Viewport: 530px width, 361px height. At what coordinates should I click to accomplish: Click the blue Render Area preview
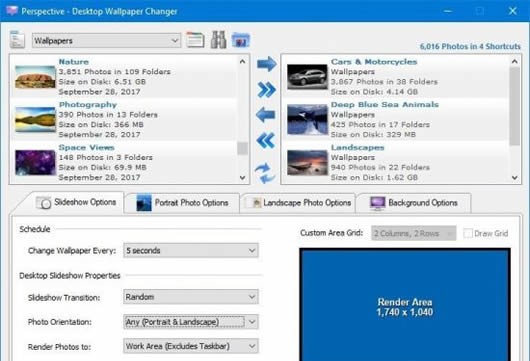pos(405,304)
